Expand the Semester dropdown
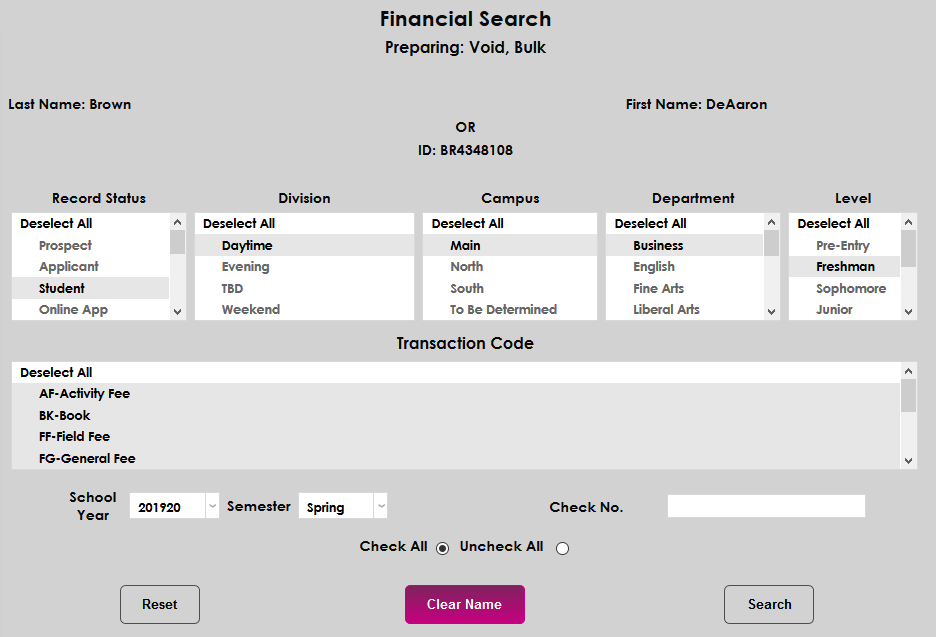The image size is (936, 637). click(x=380, y=506)
